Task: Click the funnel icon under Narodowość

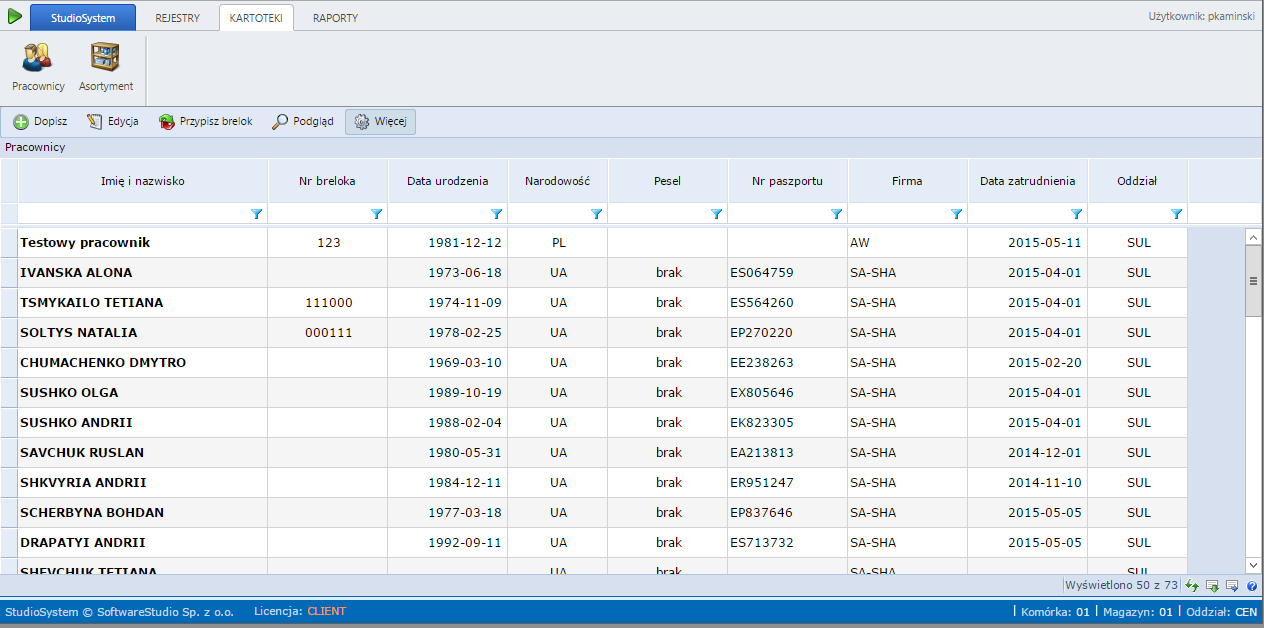Action: 597,214
